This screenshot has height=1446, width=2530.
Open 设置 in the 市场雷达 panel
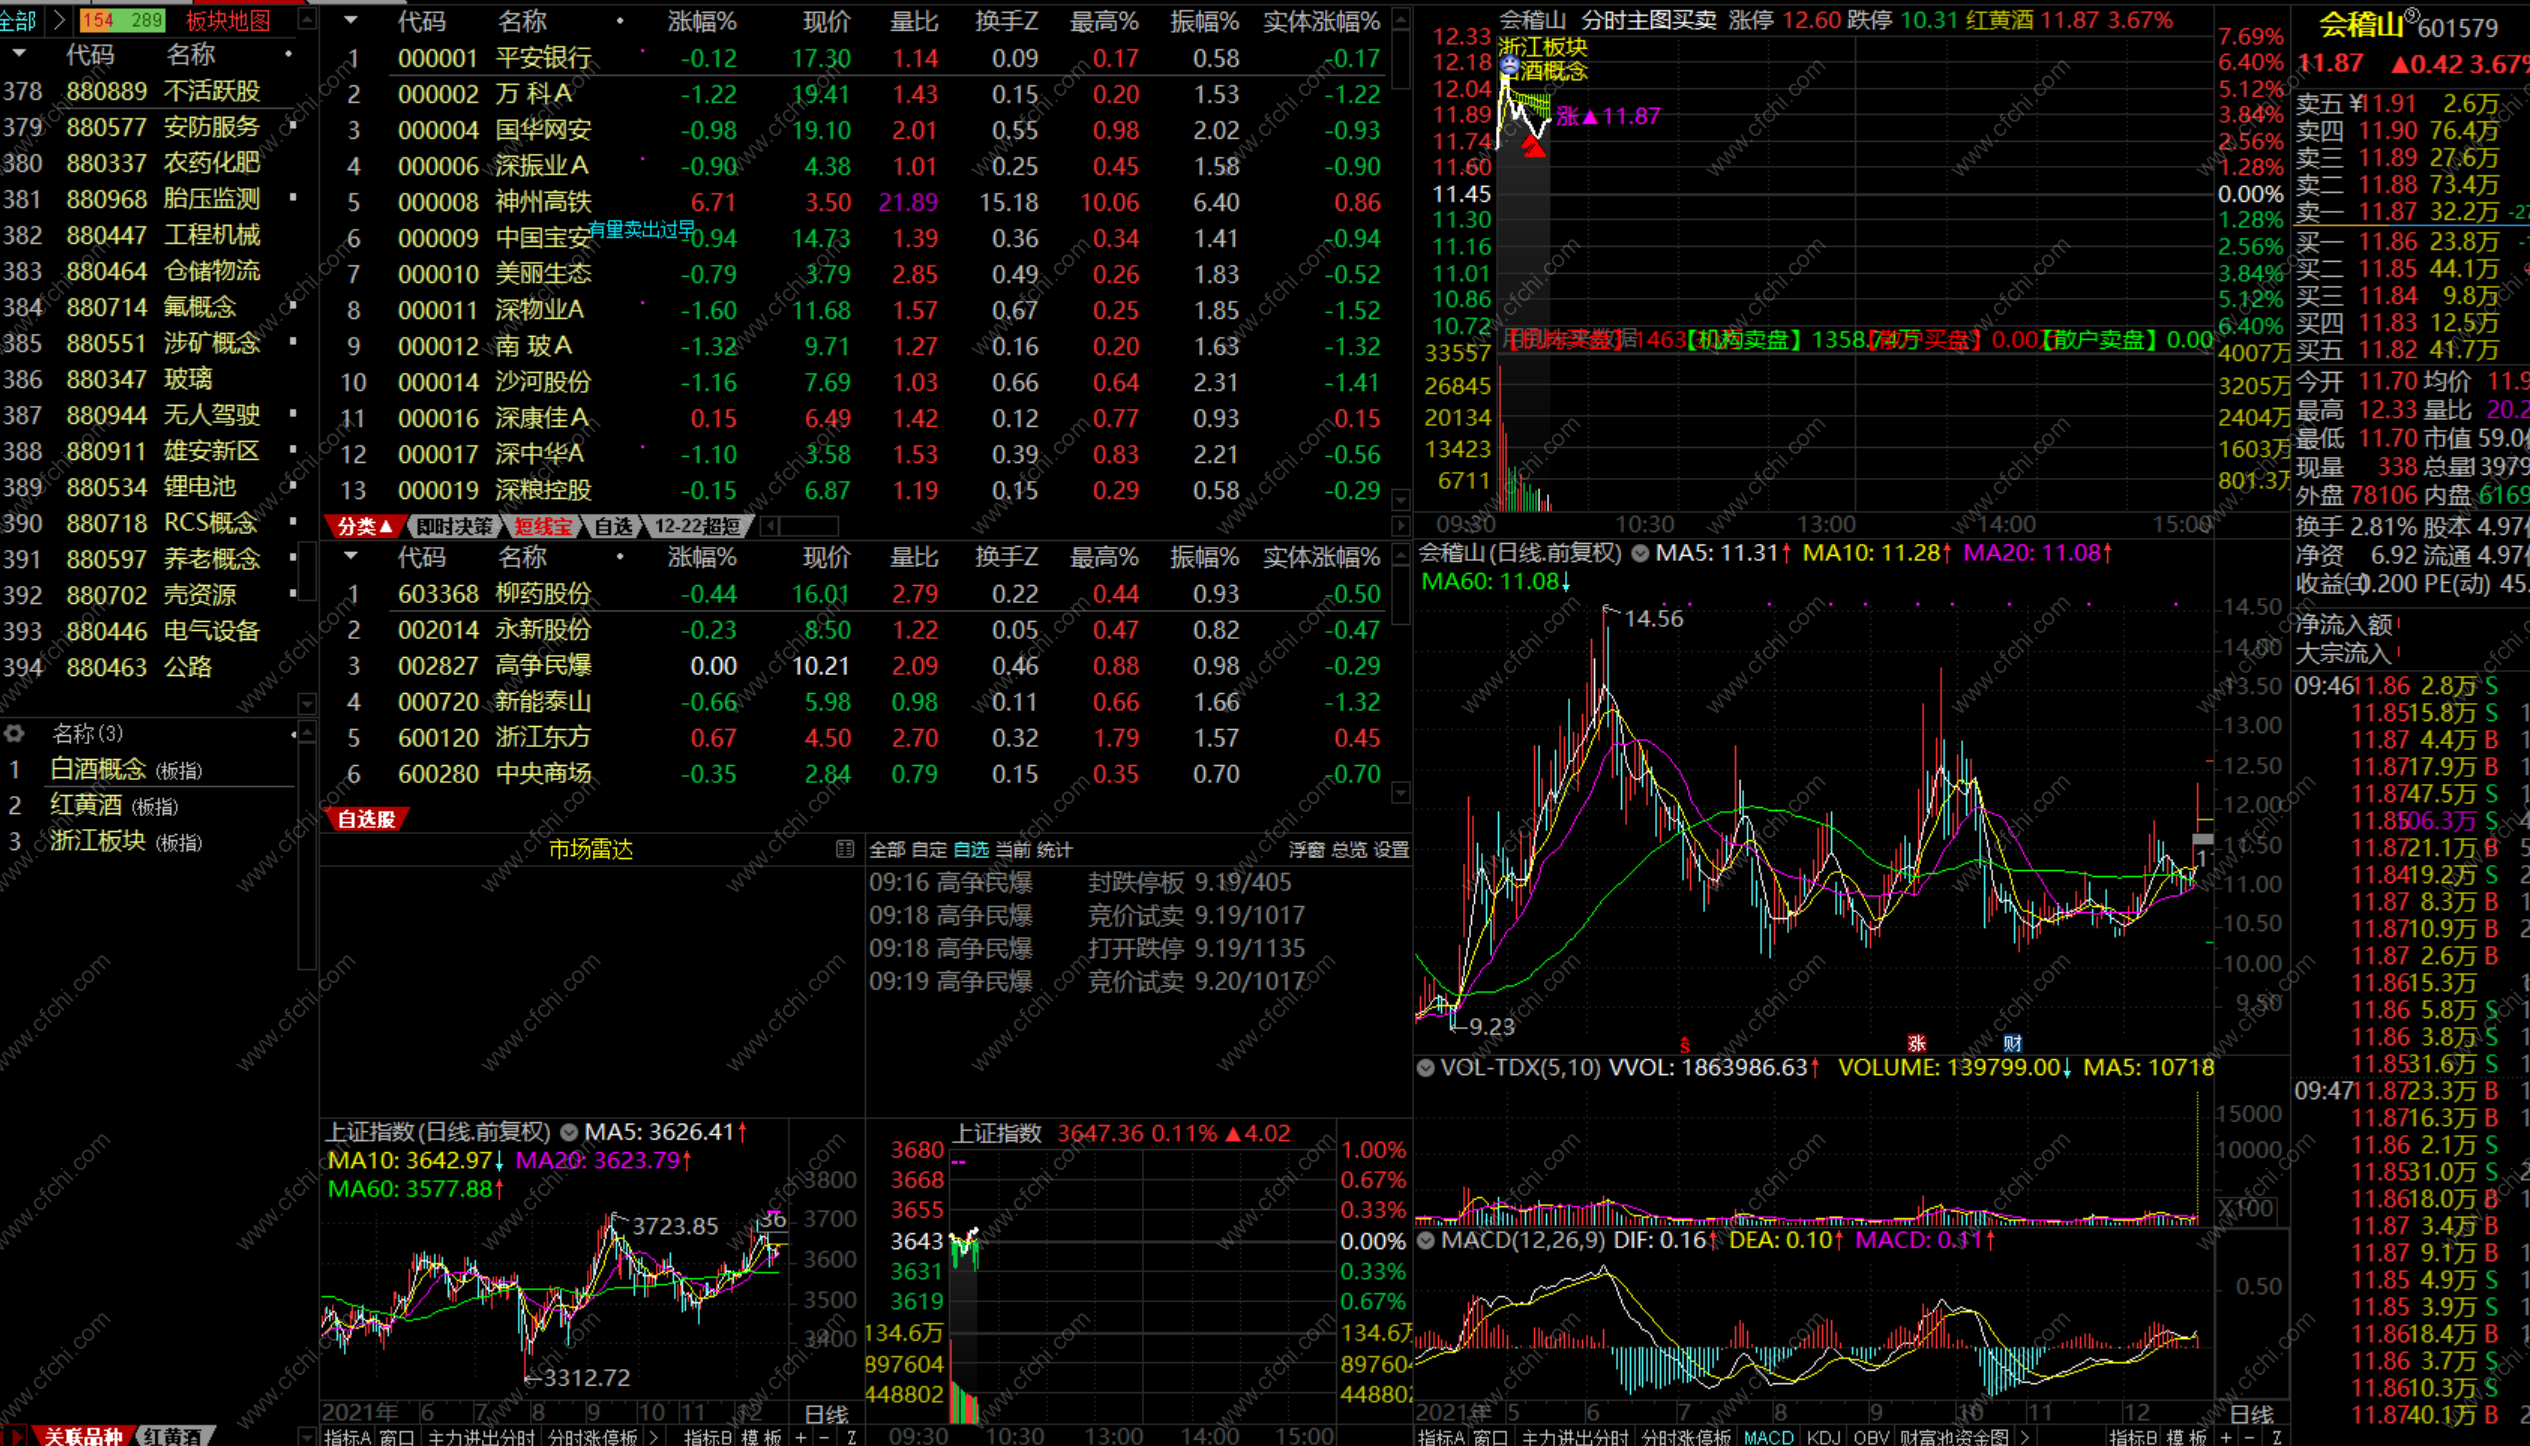[1390, 850]
